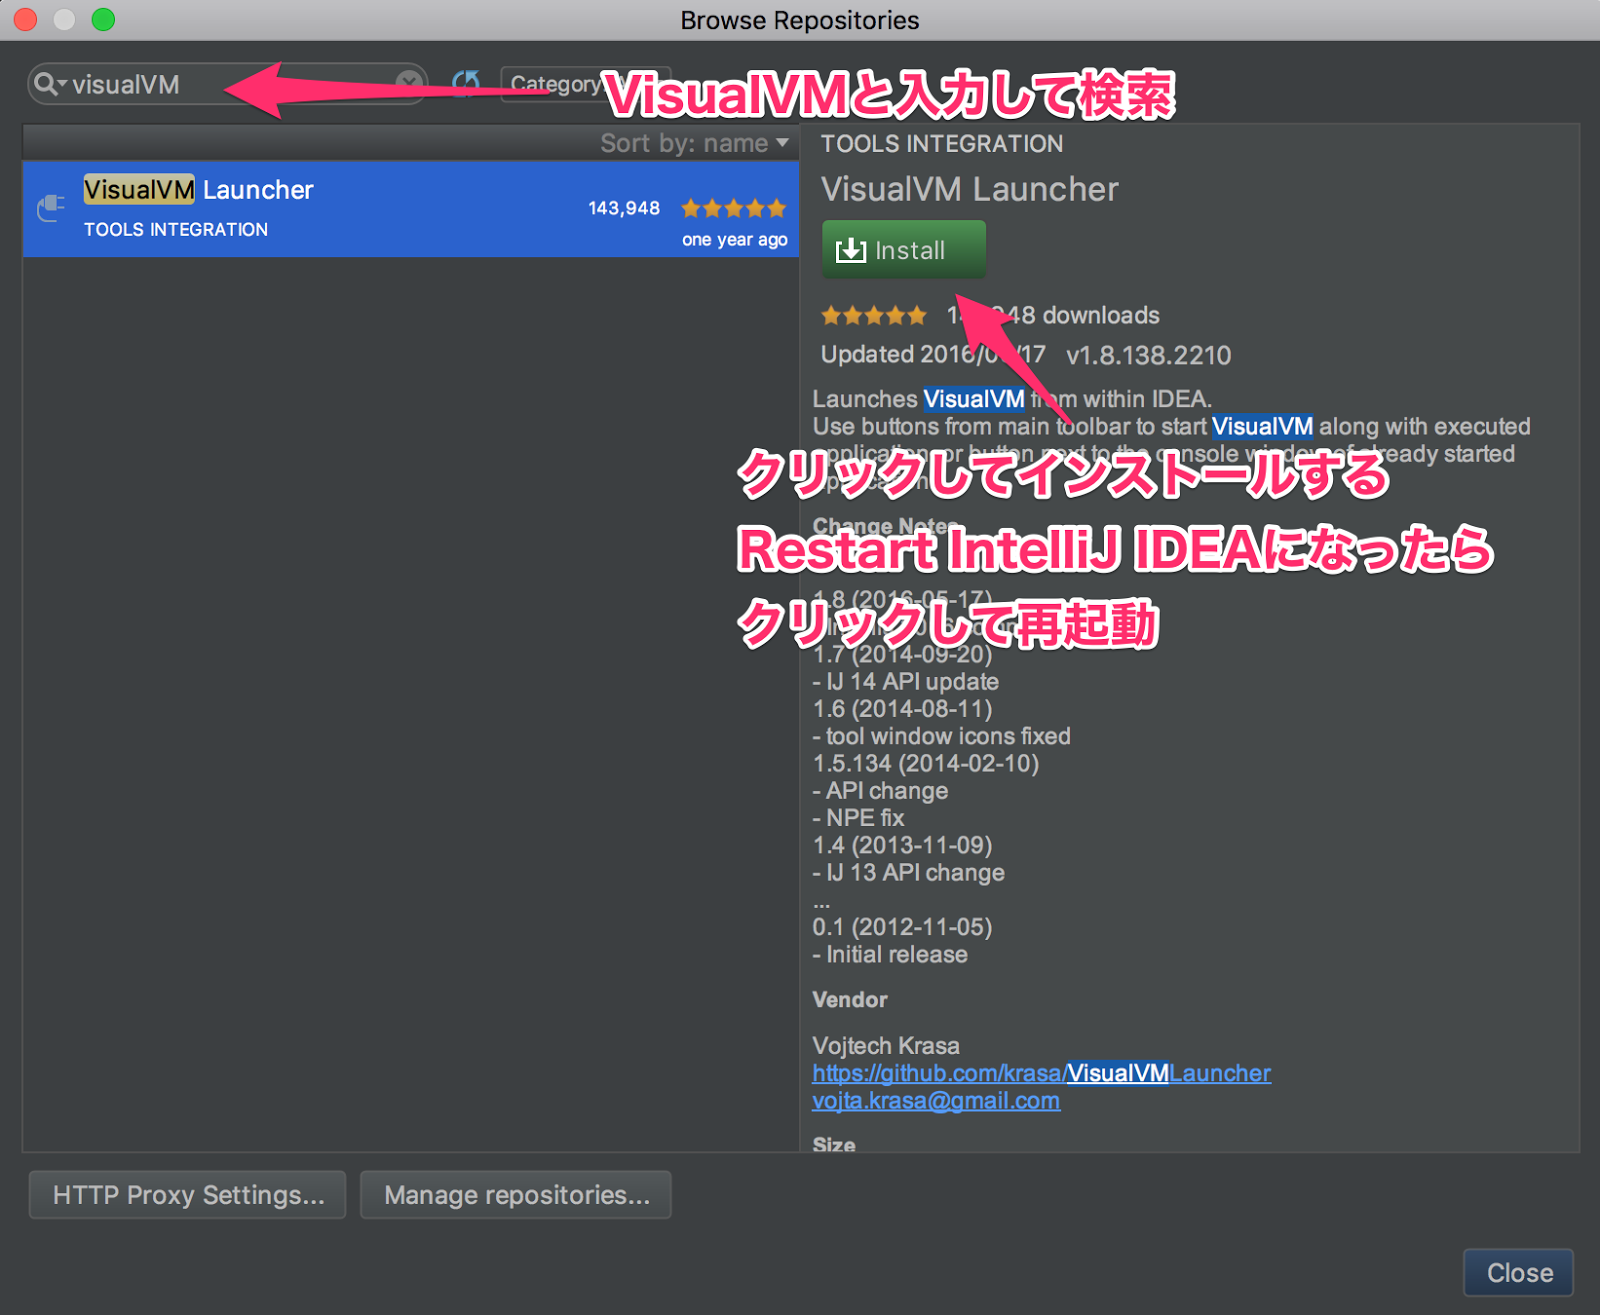This screenshot has height=1315, width=1600.
Task: Close the Browse Repositories dialog
Action: (x=1518, y=1272)
